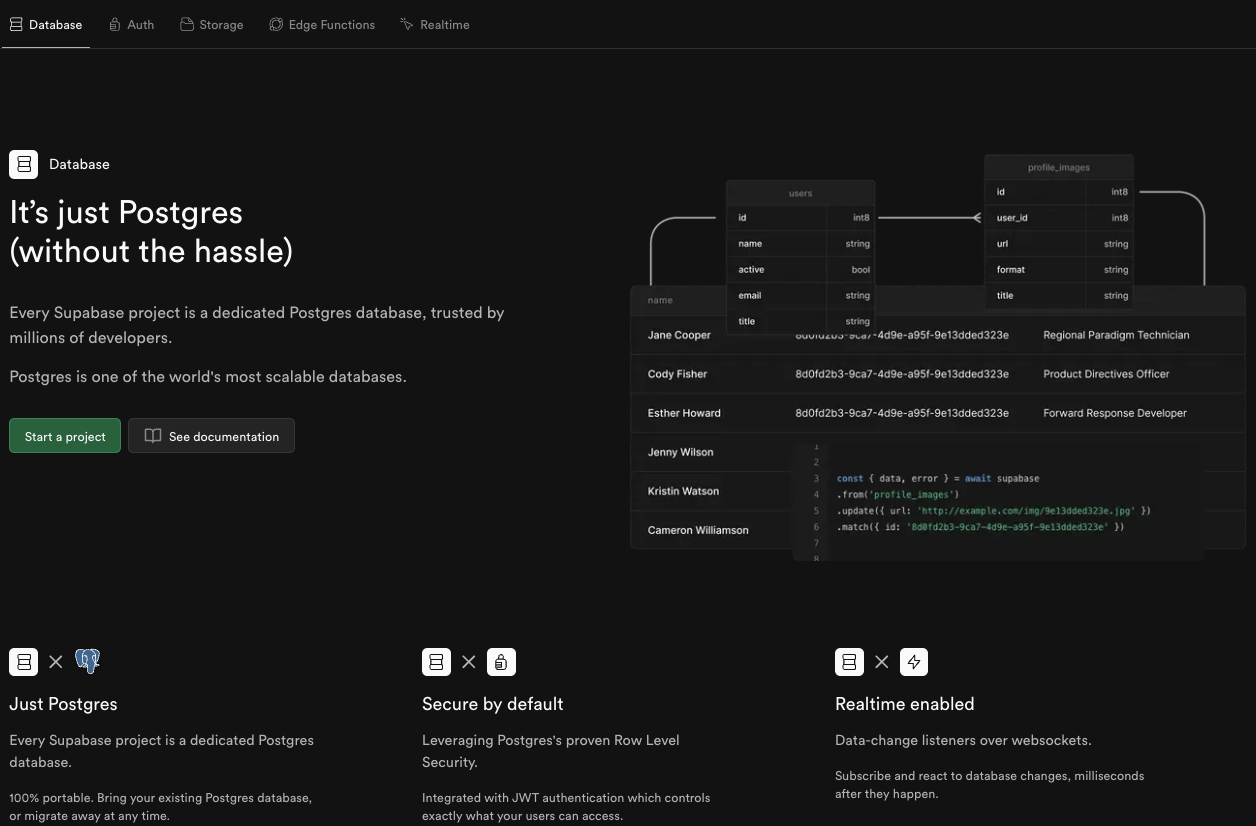Image resolution: width=1256 pixels, height=826 pixels.
Task: Click the .update code line
Action: (994, 510)
